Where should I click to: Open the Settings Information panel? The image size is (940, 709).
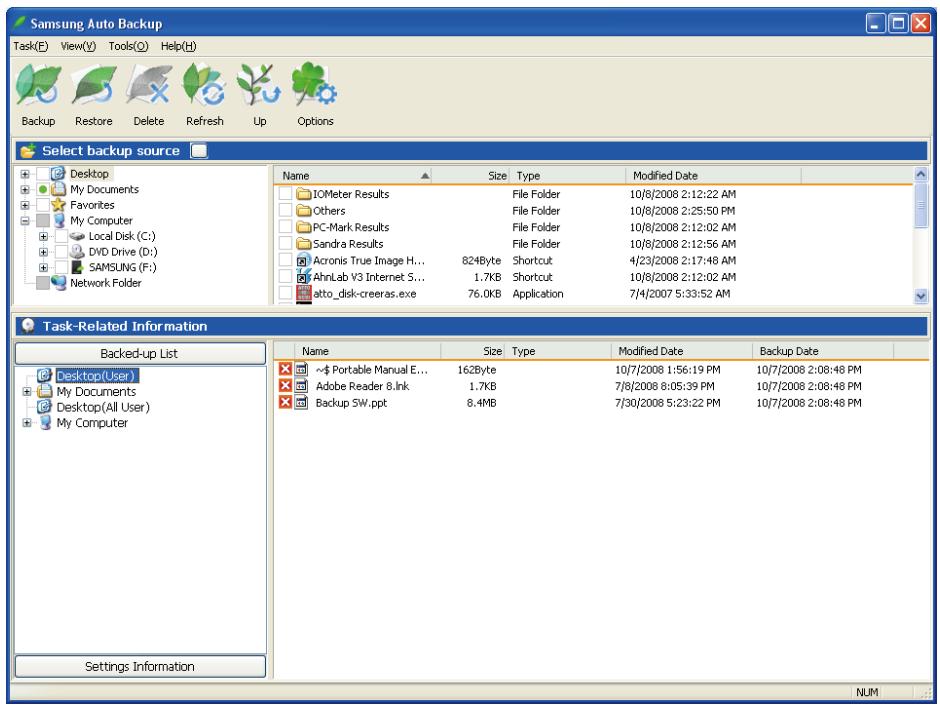(x=139, y=667)
